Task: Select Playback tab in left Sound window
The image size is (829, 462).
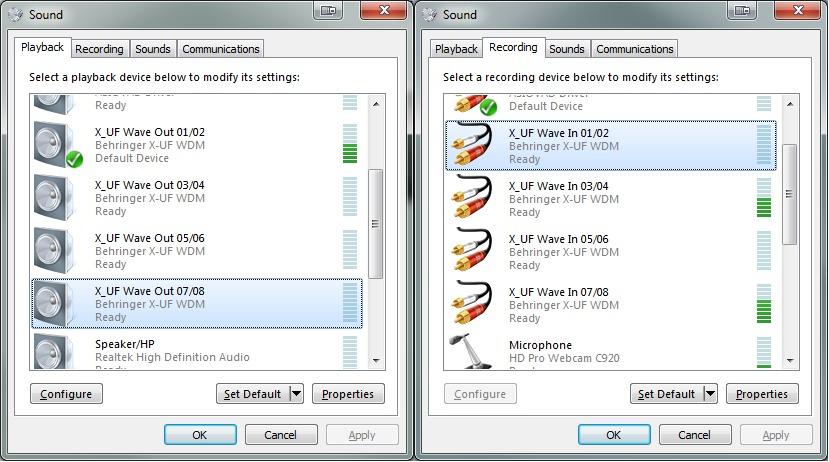Action: 42,48
